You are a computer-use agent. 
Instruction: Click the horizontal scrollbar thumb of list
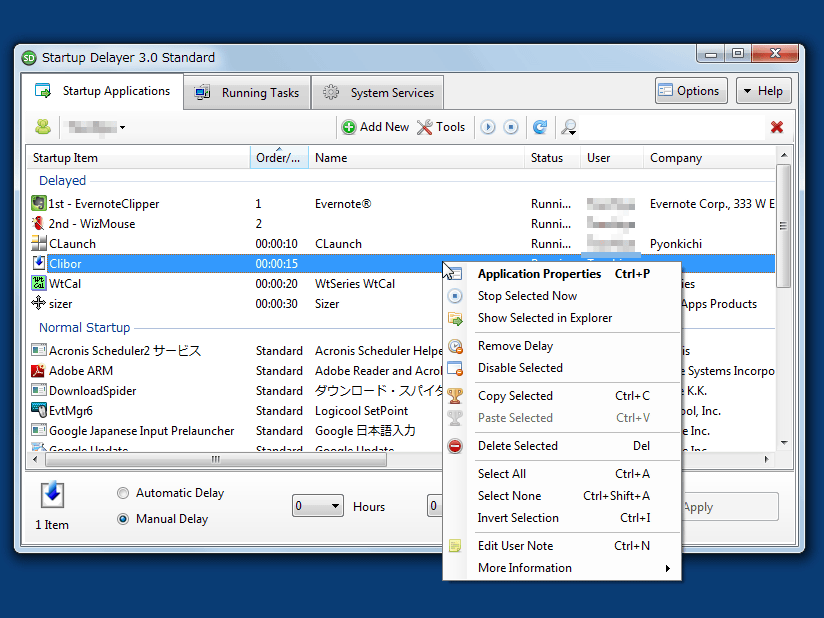click(216, 460)
